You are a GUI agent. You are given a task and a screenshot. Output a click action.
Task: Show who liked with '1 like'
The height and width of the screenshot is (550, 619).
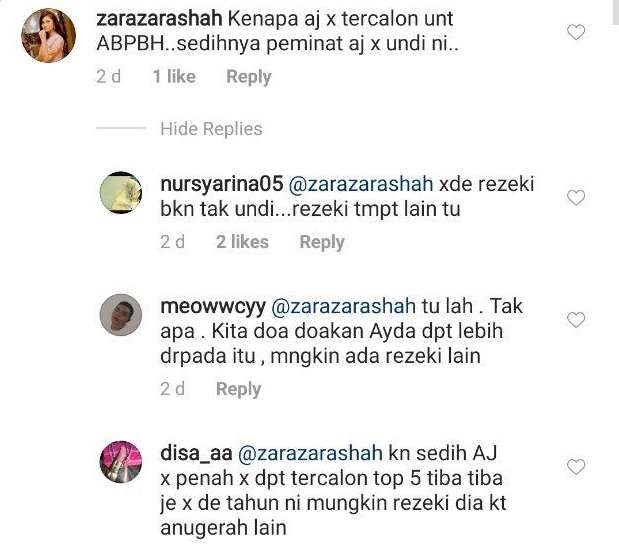(174, 76)
